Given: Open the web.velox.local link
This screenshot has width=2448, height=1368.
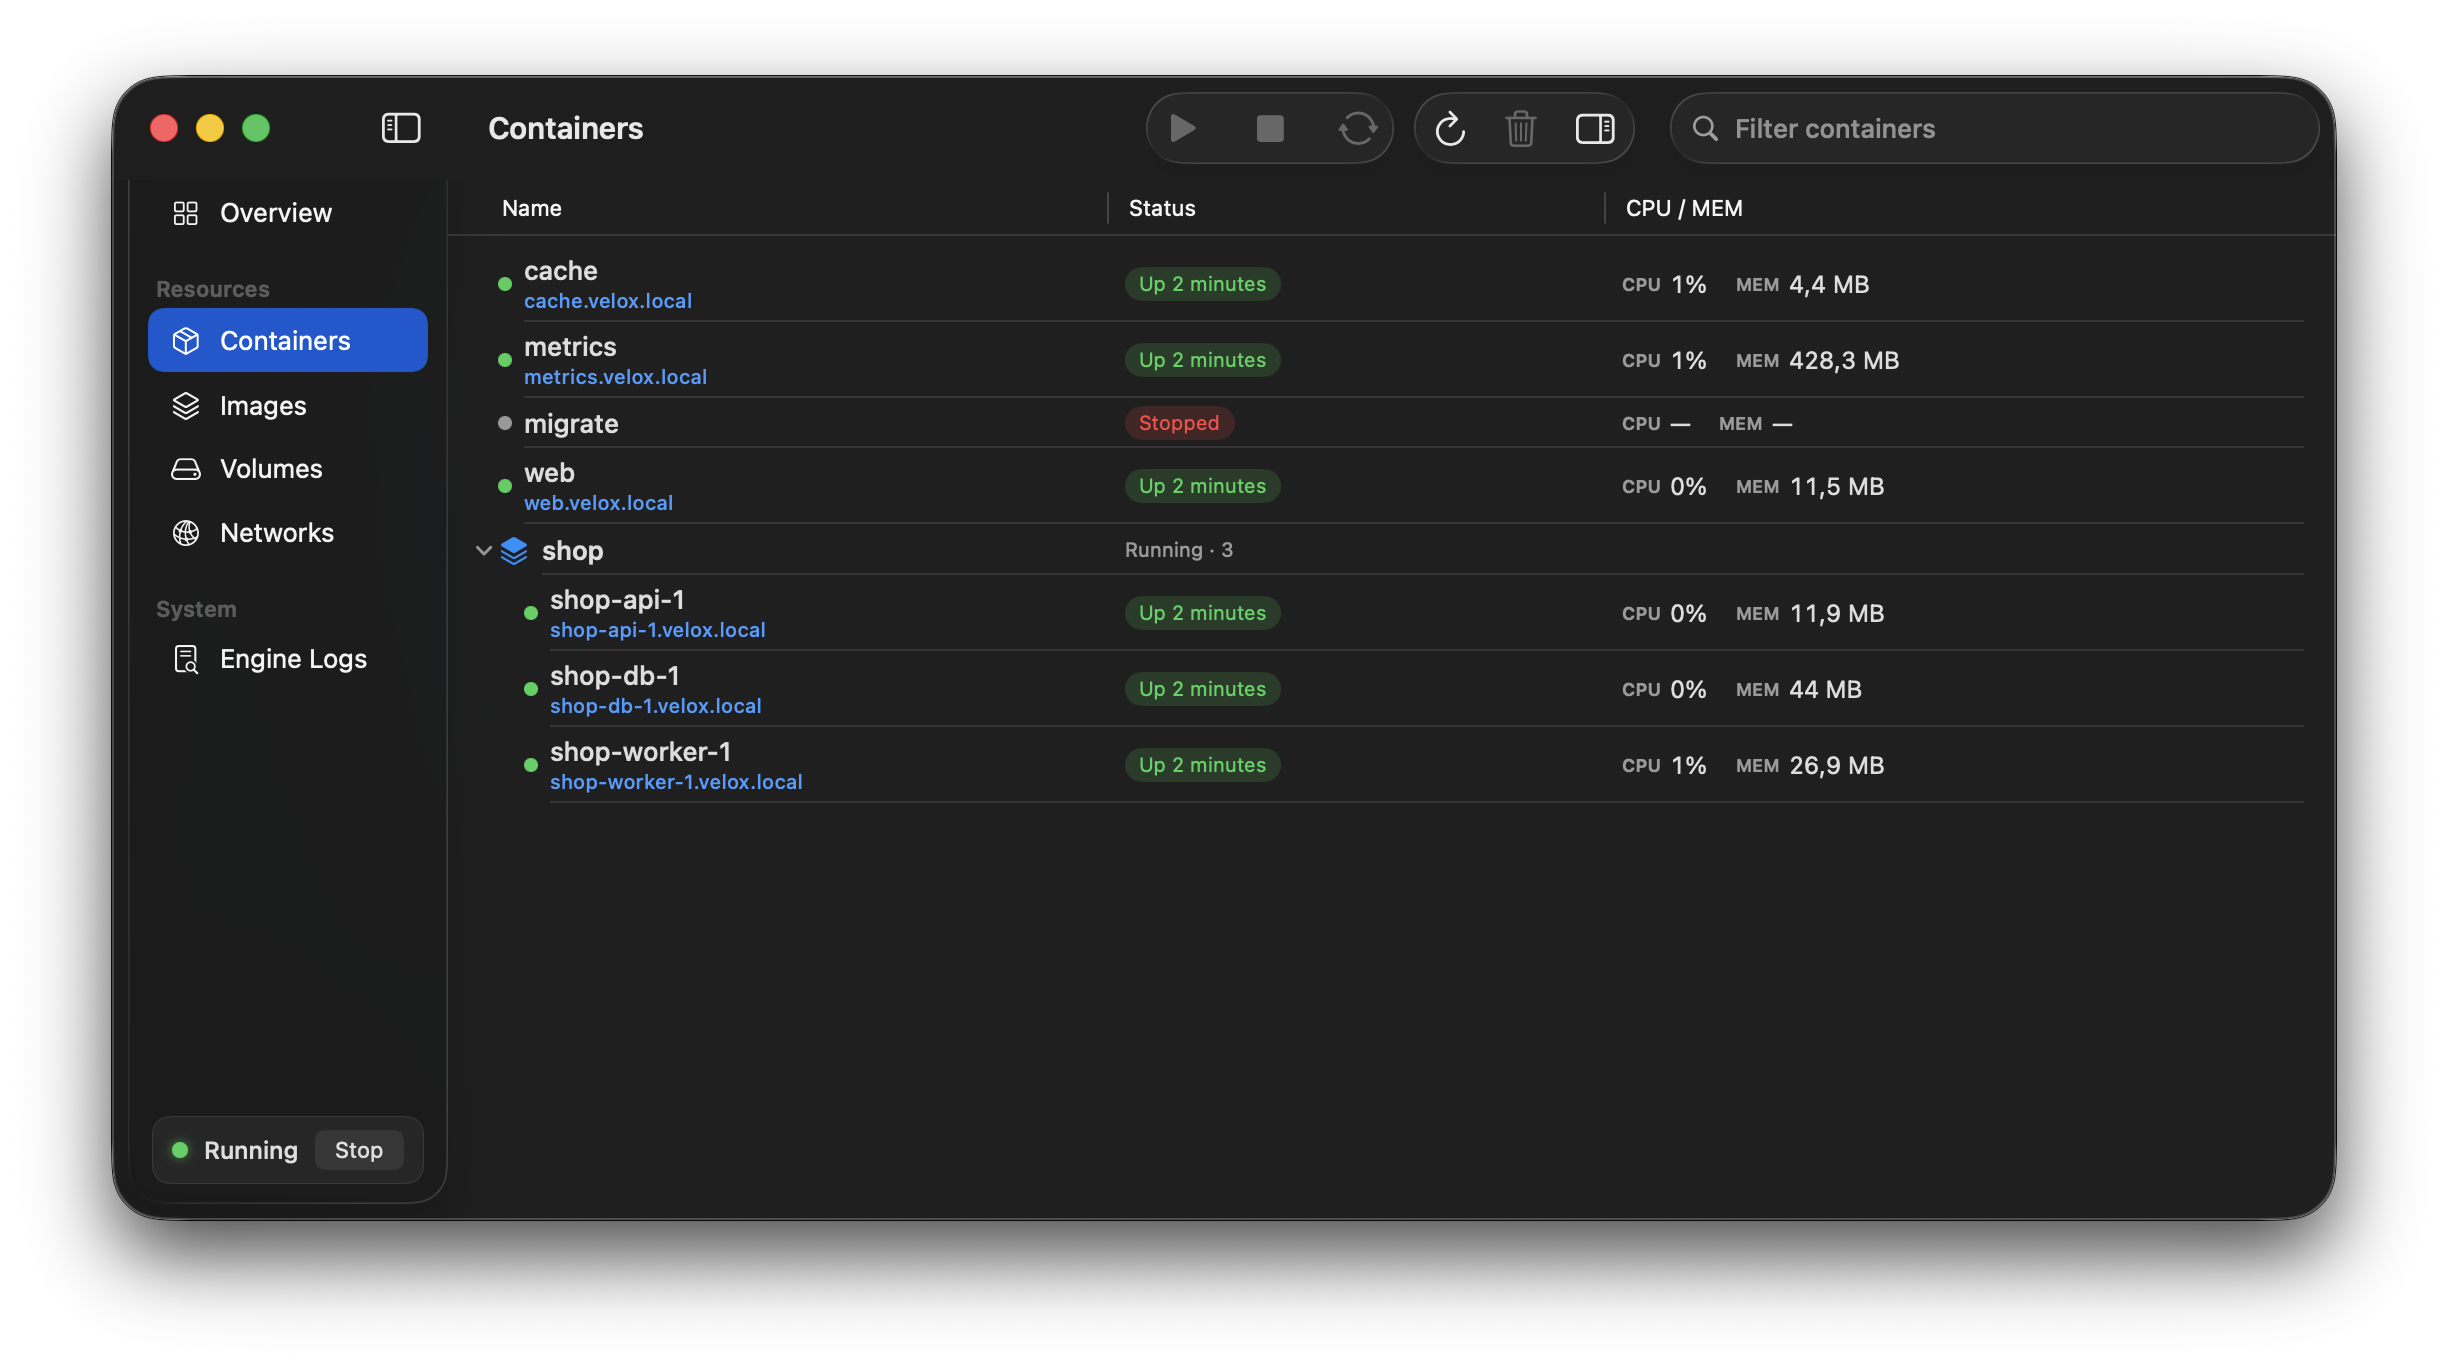Looking at the screenshot, I should click(x=598, y=503).
